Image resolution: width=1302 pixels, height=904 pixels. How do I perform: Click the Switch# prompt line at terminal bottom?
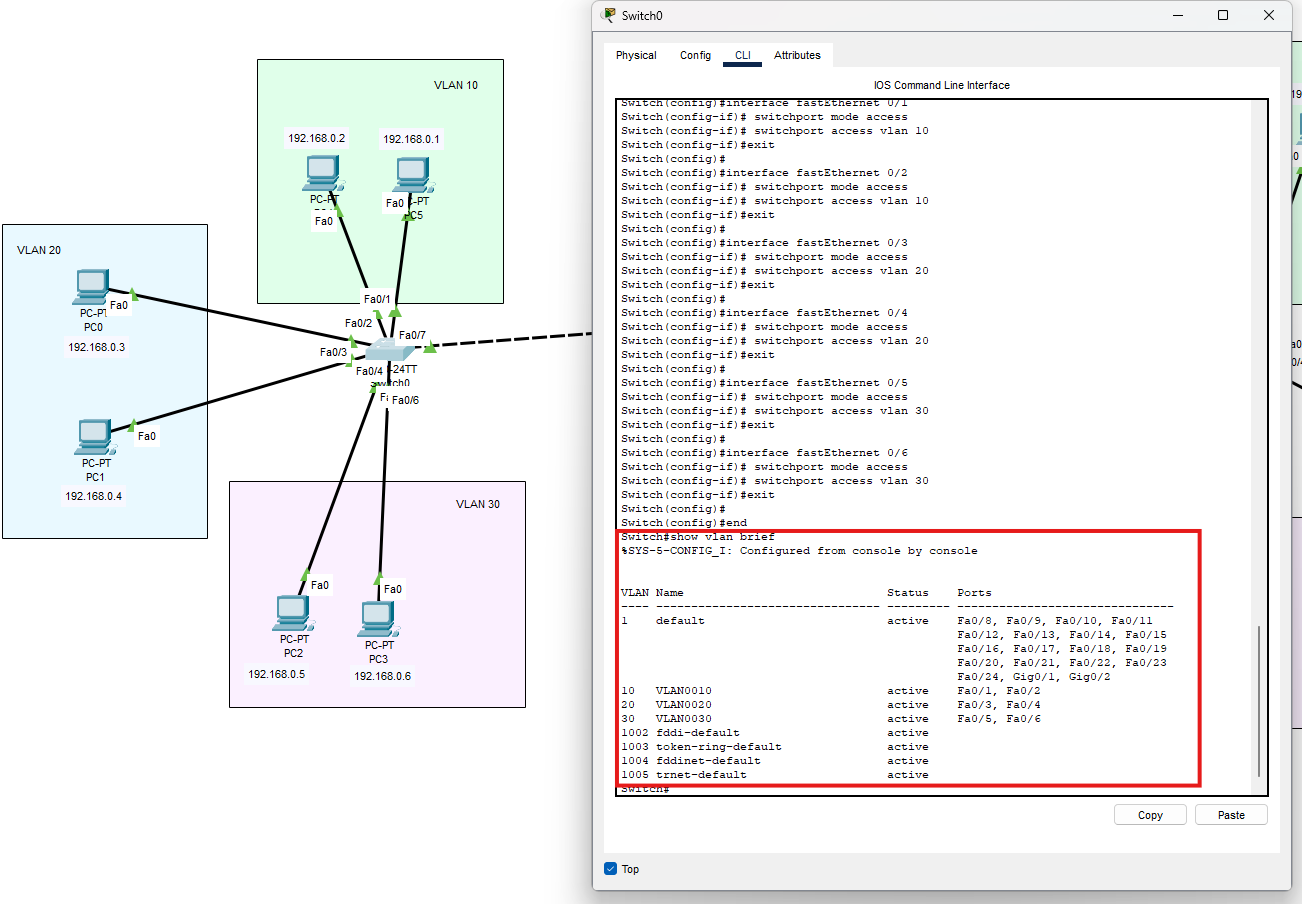pos(644,790)
